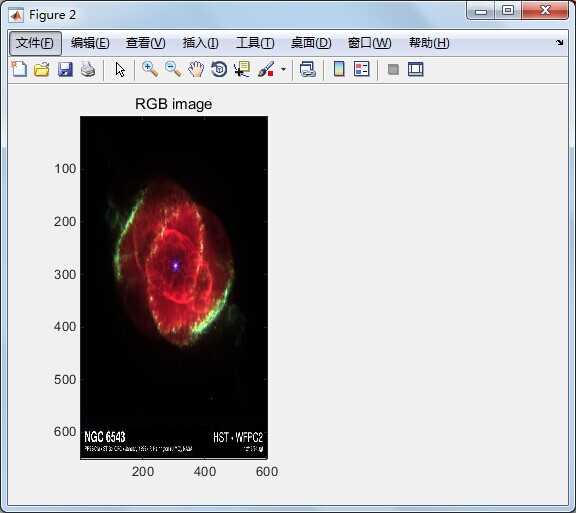Click the y-axis tick label 300
The height and width of the screenshot is (513, 576).
point(65,275)
